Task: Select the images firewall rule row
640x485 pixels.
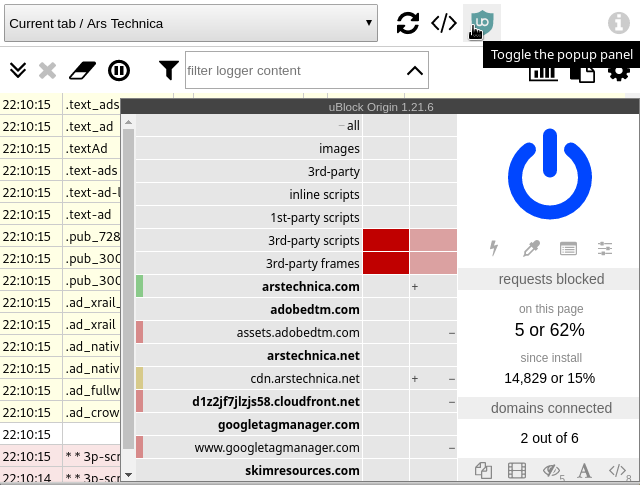Action: click(x=249, y=148)
